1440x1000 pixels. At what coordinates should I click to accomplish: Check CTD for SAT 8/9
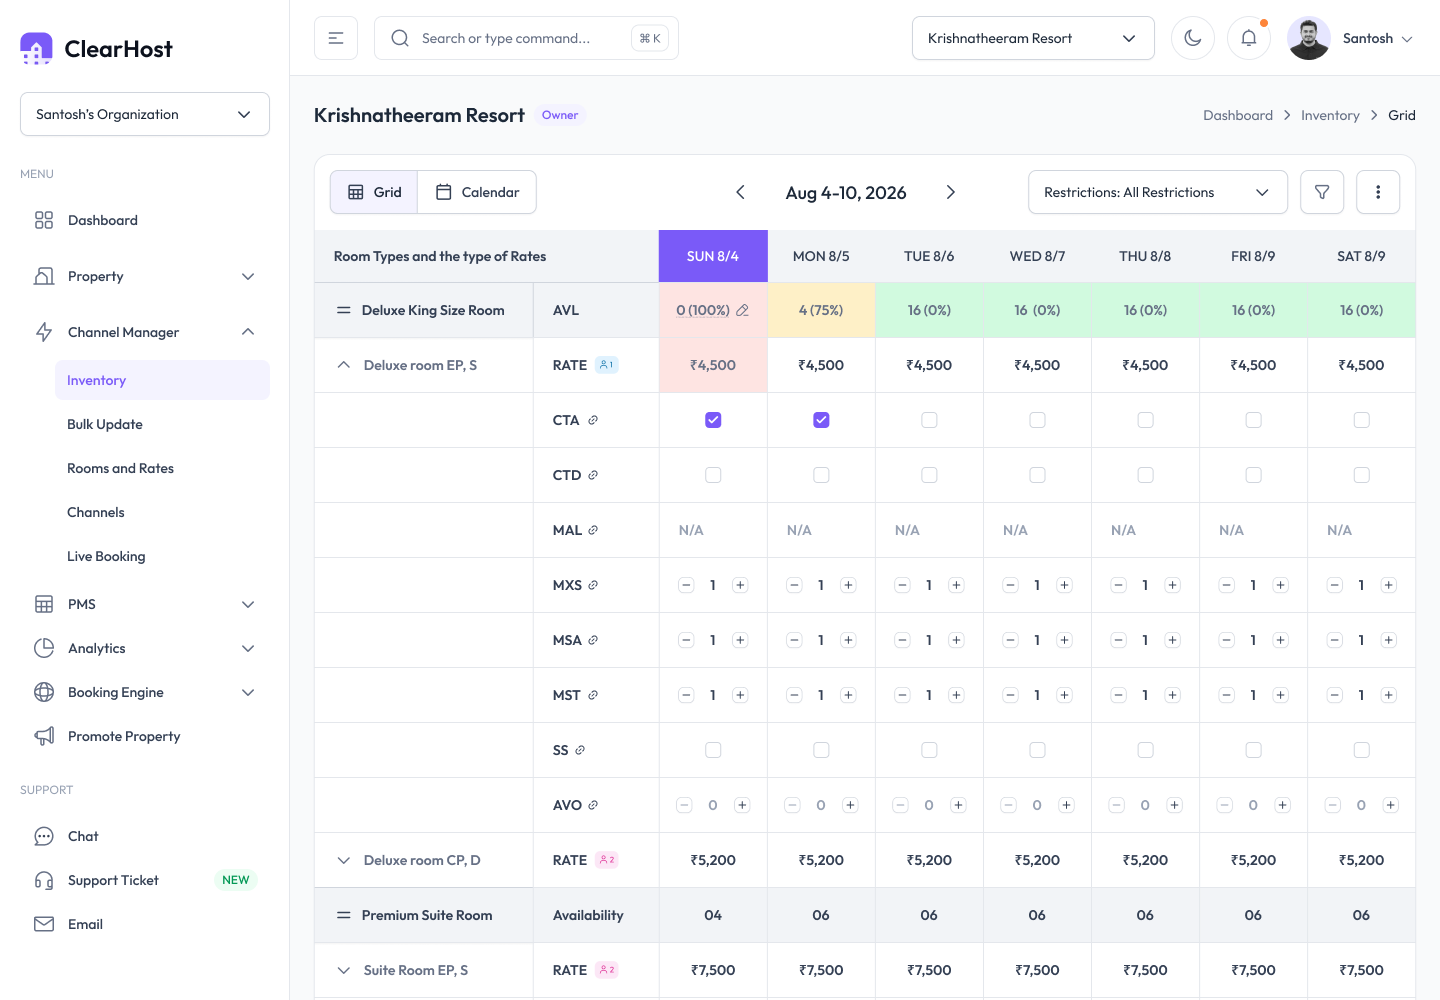point(1361,475)
